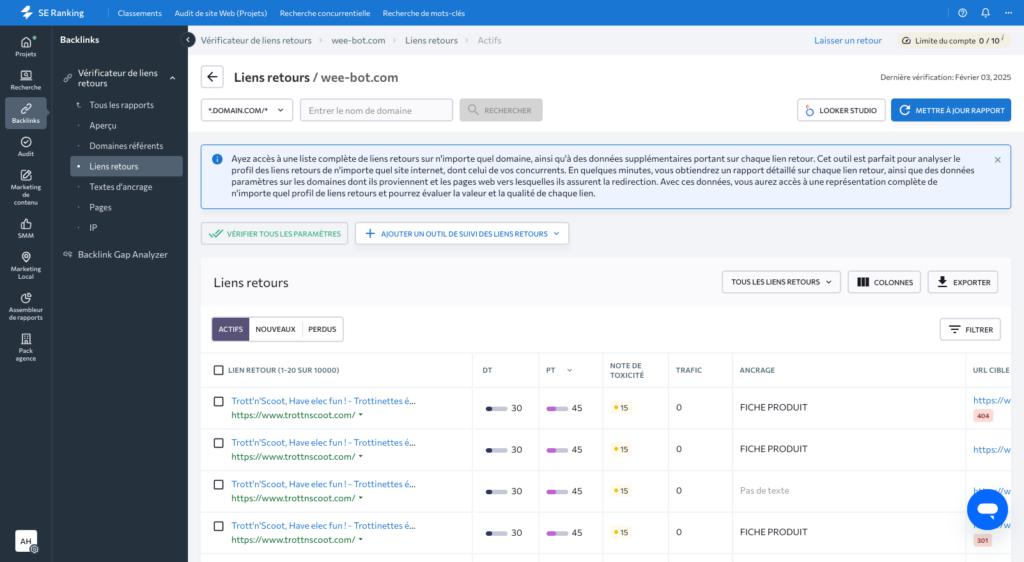
Task: Expand first row trottnscoot URL arrow
Action: point(360,415)
